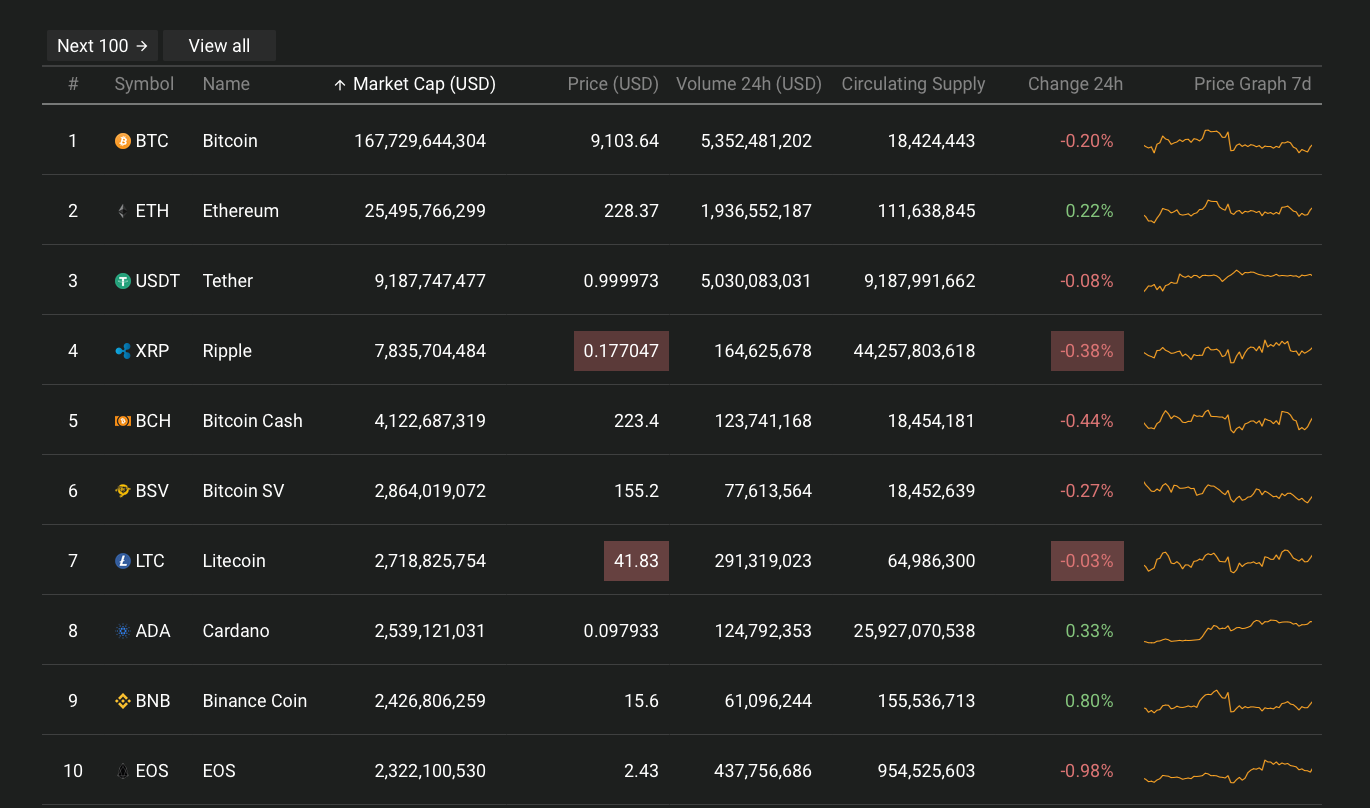Click the highlighted -0.38% change cell

point(1087,351)
